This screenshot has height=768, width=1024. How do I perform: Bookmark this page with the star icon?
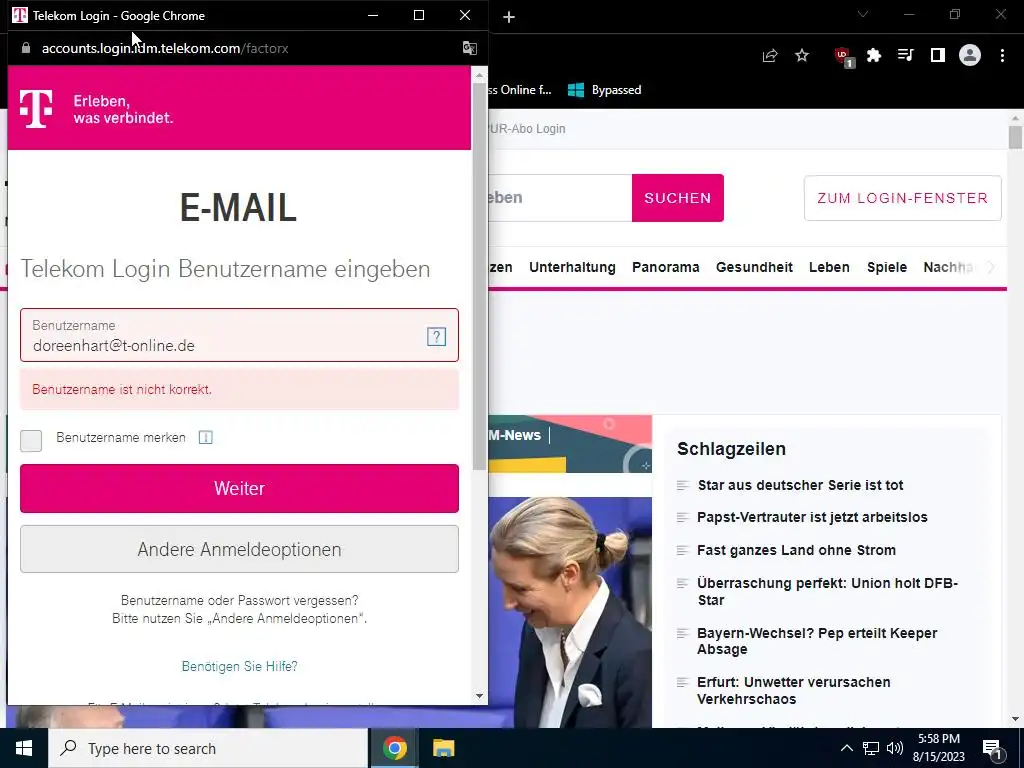point(802,56)
